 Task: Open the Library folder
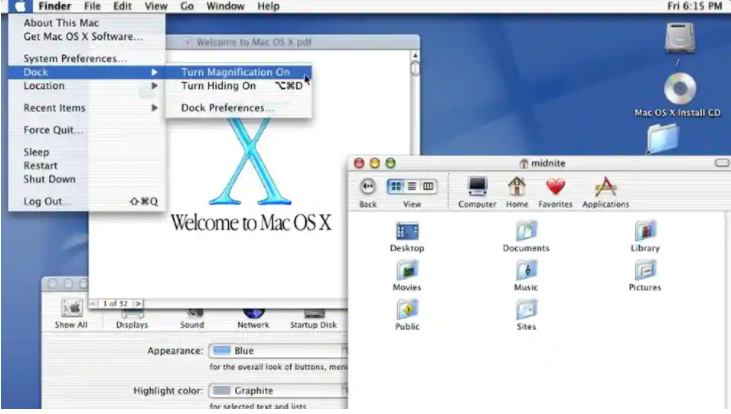tap(645, 232)
